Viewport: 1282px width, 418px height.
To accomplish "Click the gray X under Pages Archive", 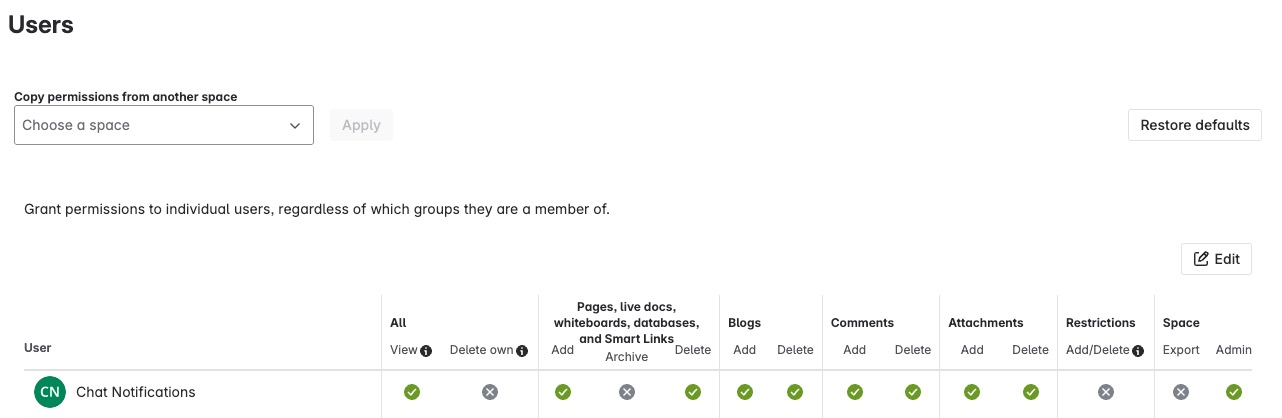I will tap(626, 392).
